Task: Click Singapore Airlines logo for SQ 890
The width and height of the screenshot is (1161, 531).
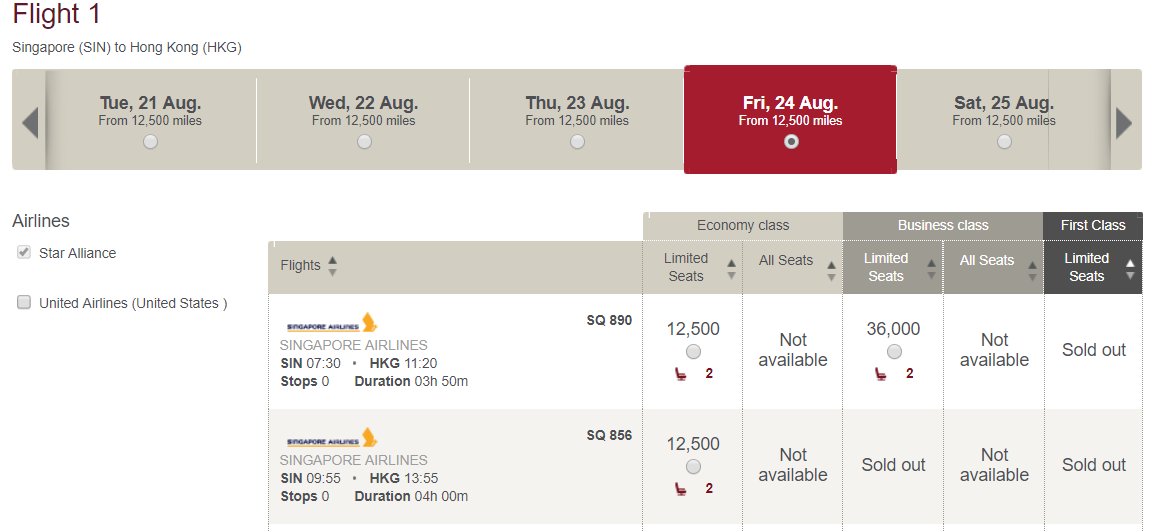Action: pyautogui.click(x=332, y=324)
